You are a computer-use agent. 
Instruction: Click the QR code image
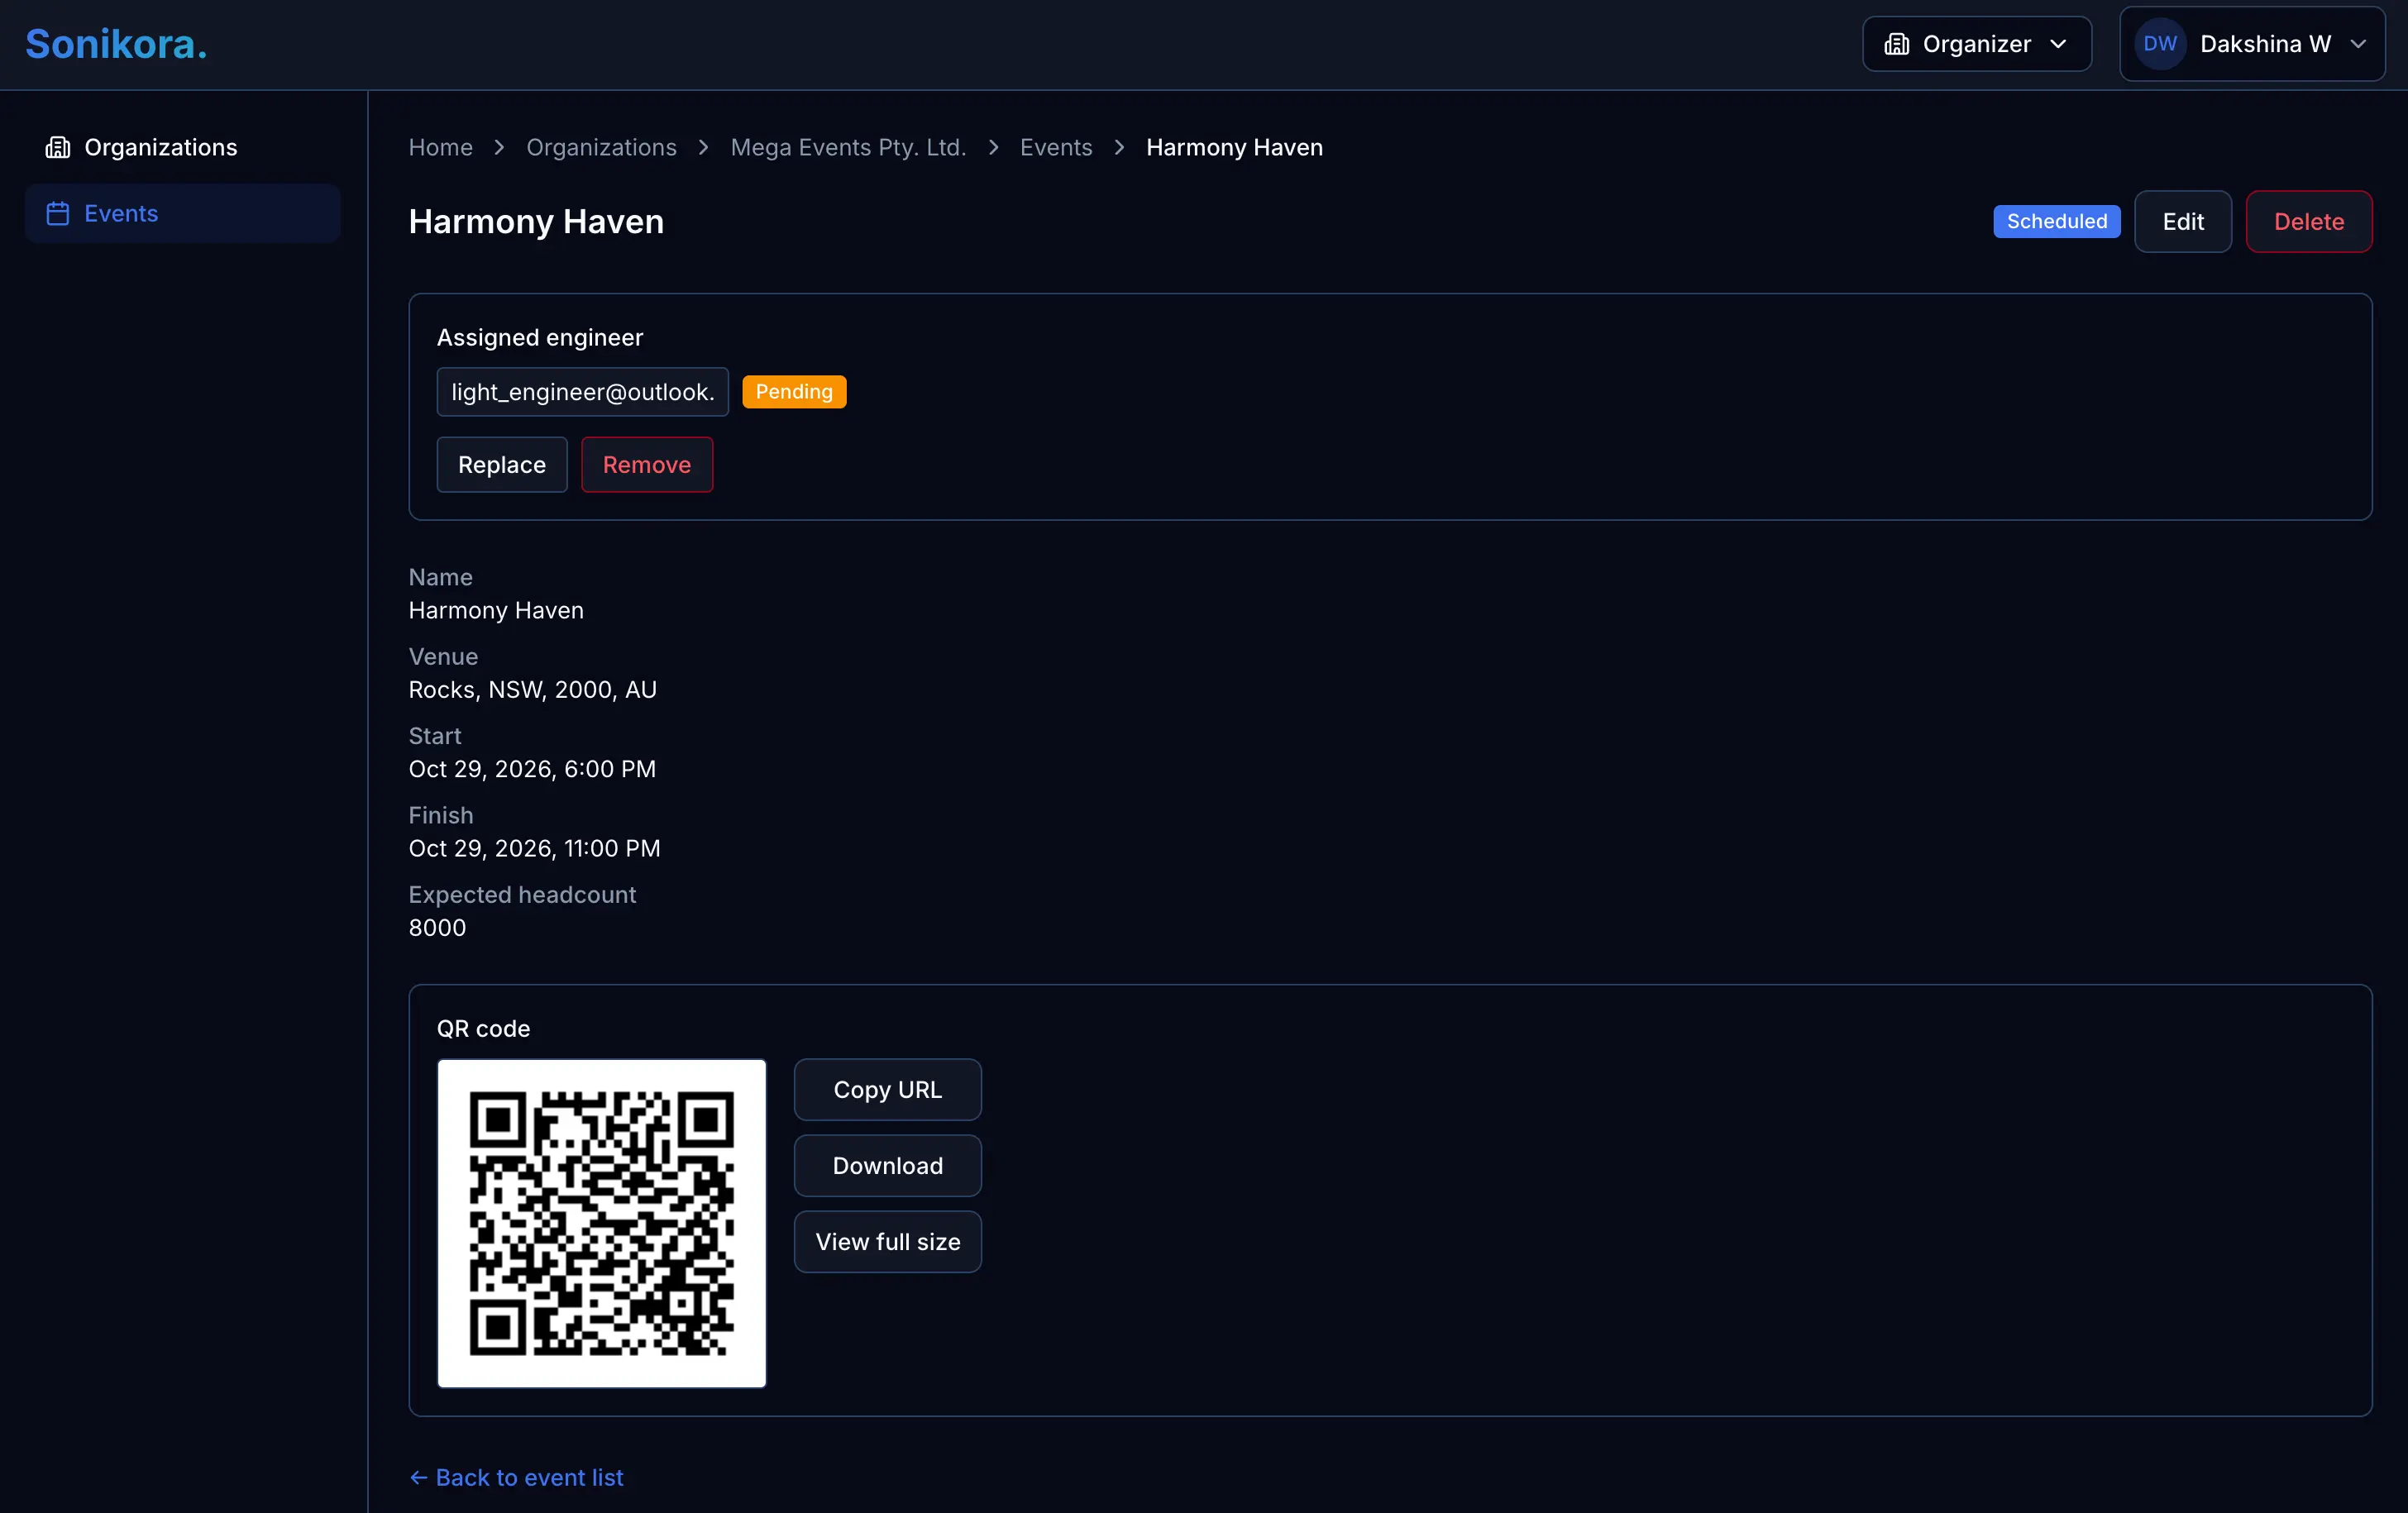(x=601, y=1223)
